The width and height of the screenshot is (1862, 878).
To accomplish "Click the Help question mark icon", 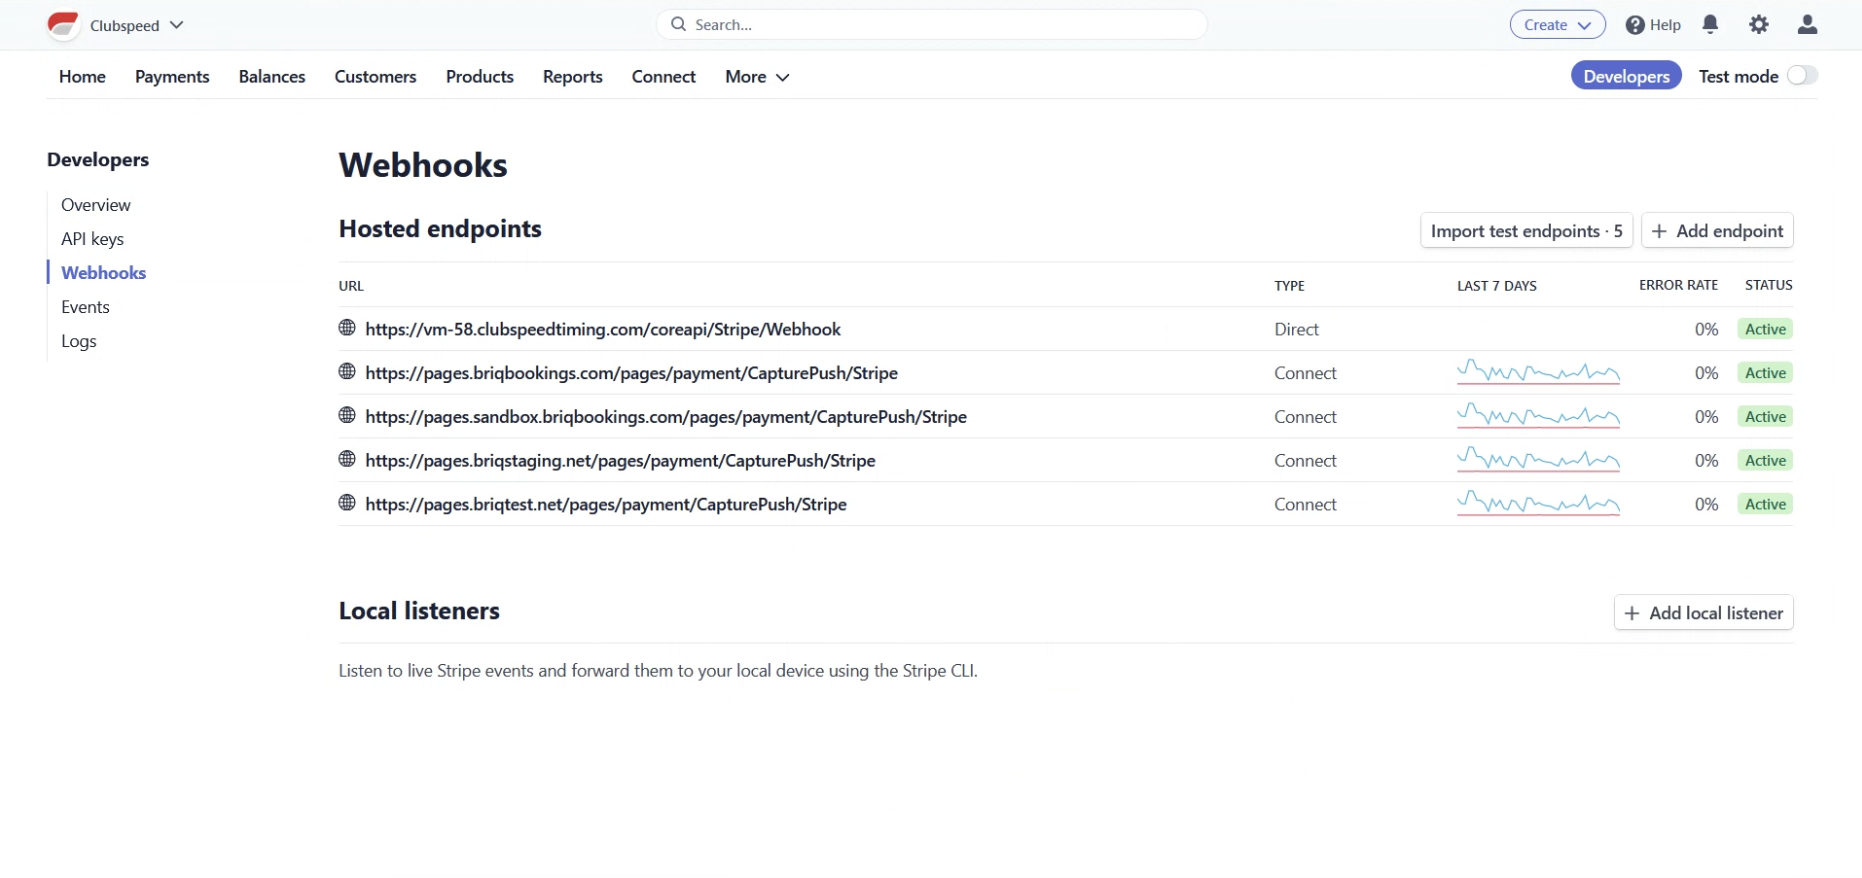I will pyautogui.click(x=1635, y=25).
